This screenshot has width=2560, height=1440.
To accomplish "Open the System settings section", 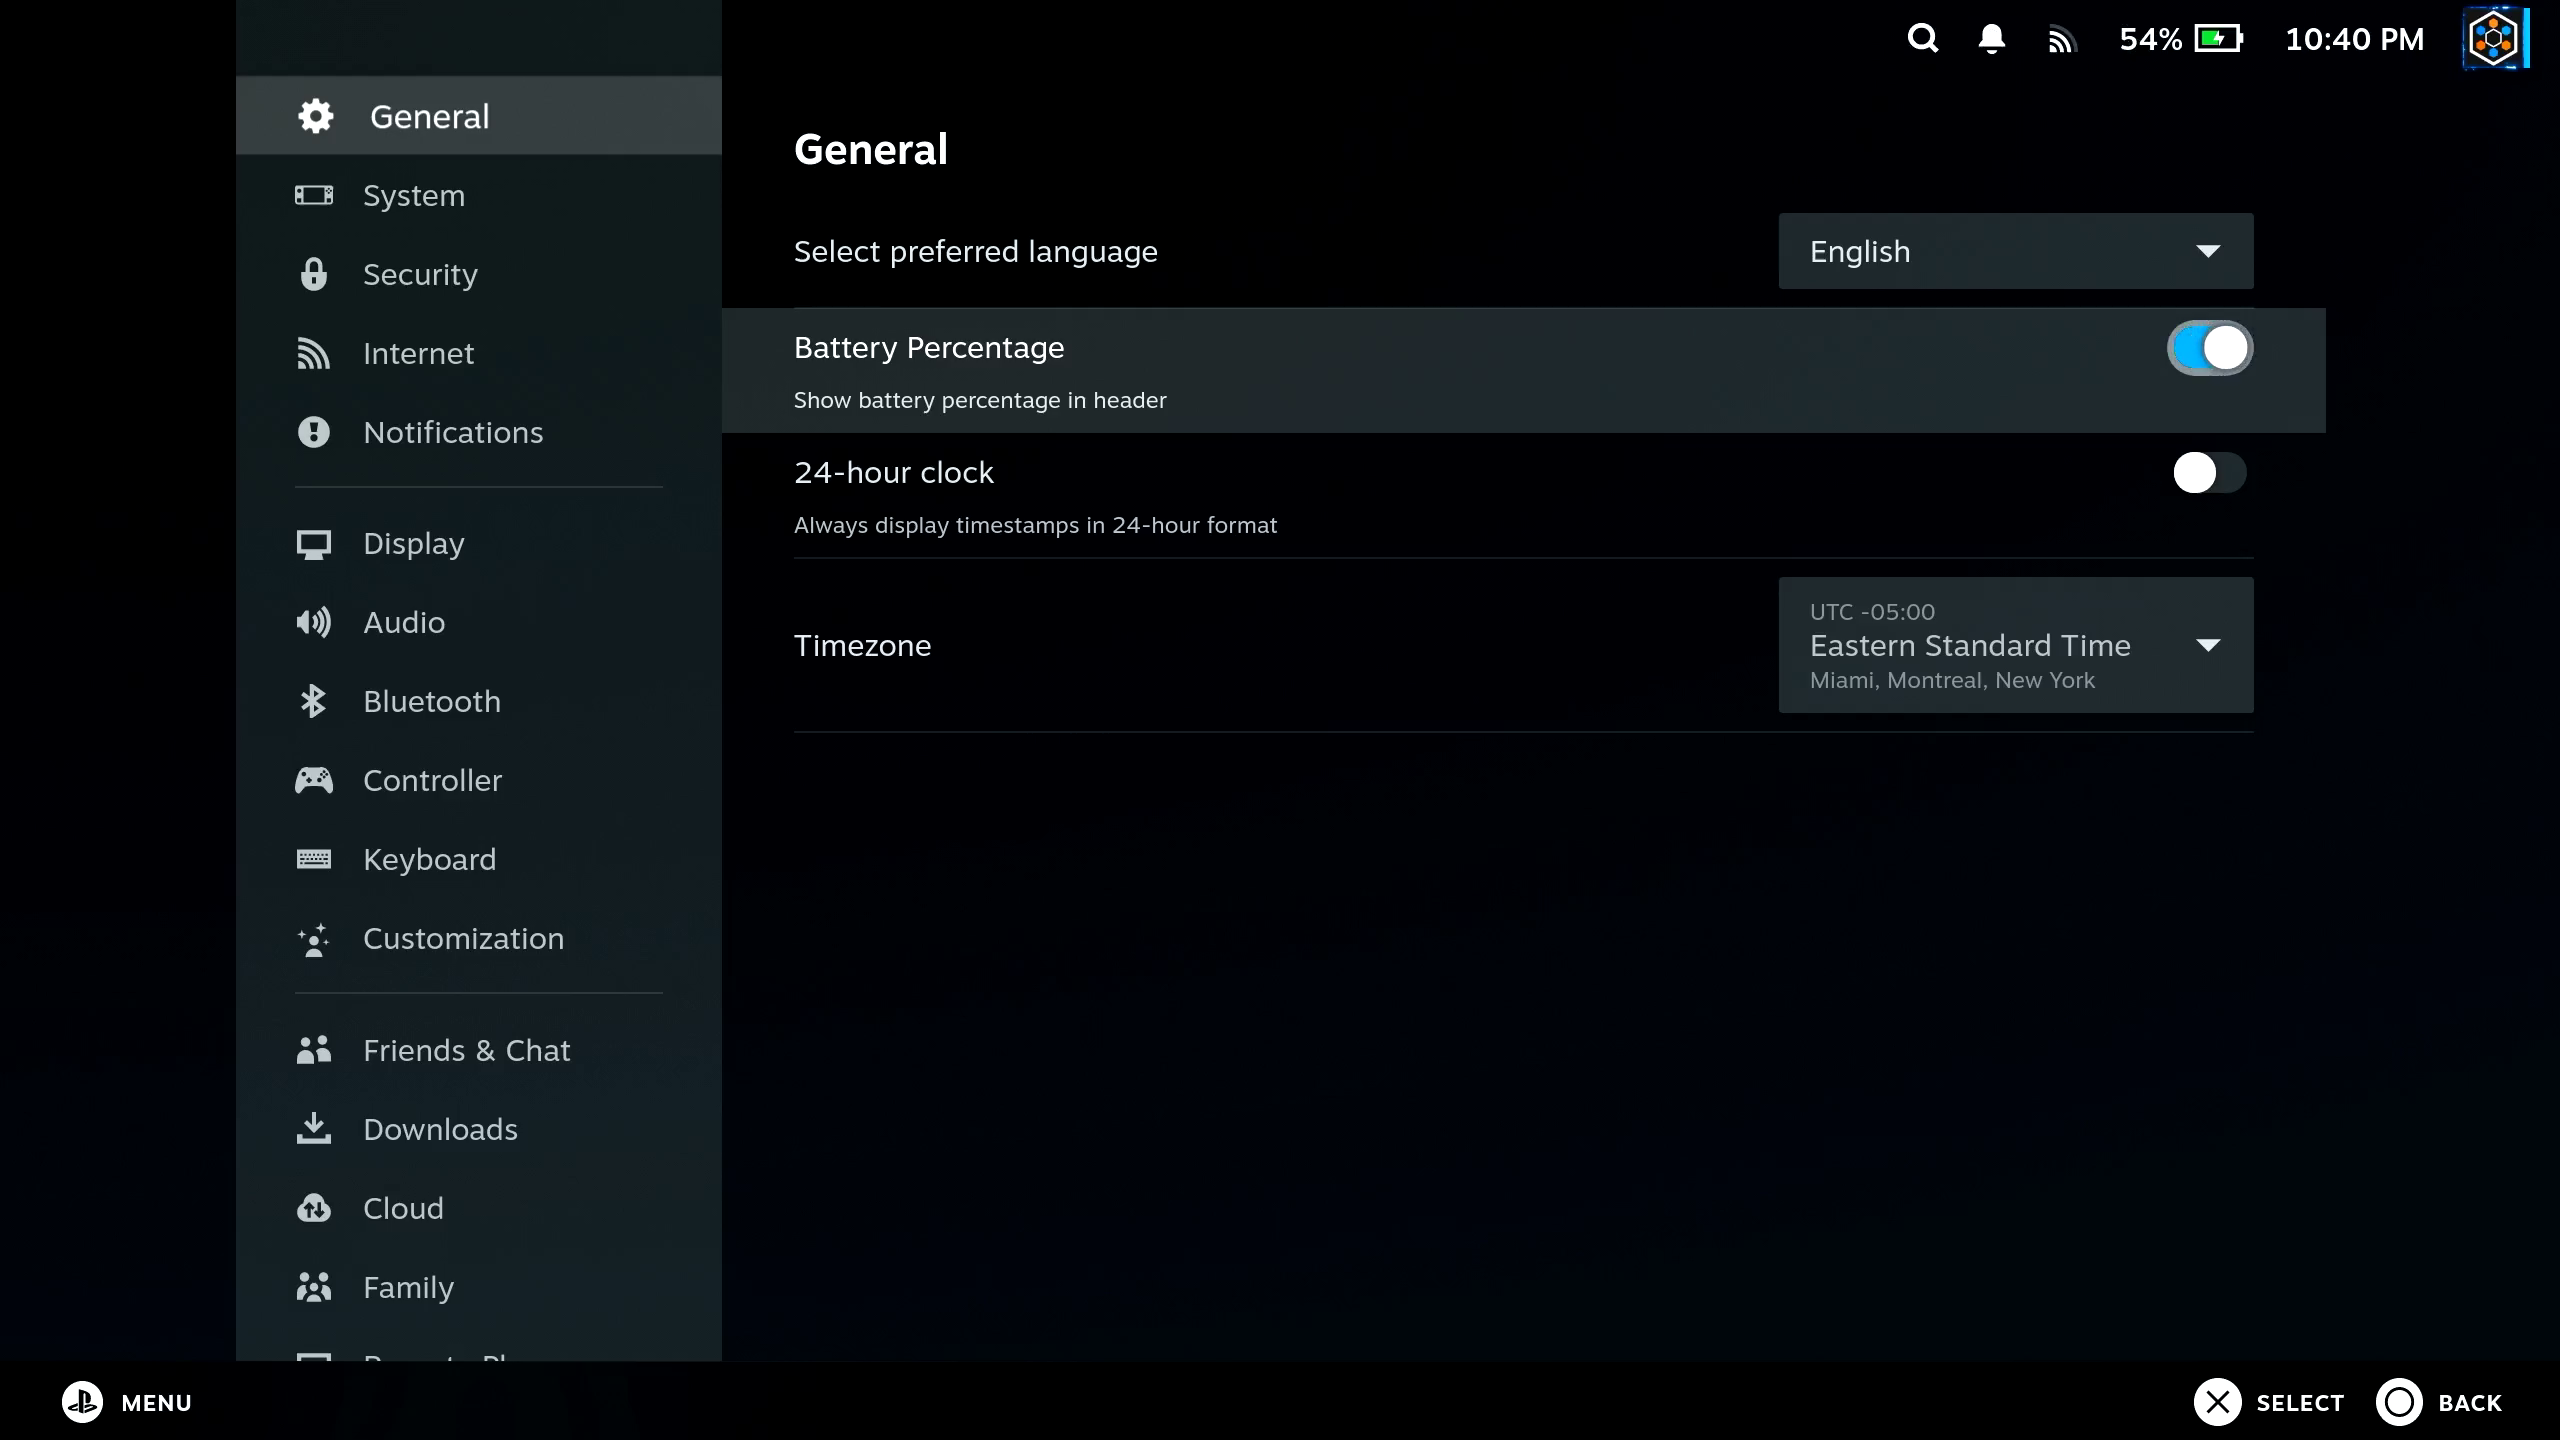I will click(413, 195).
